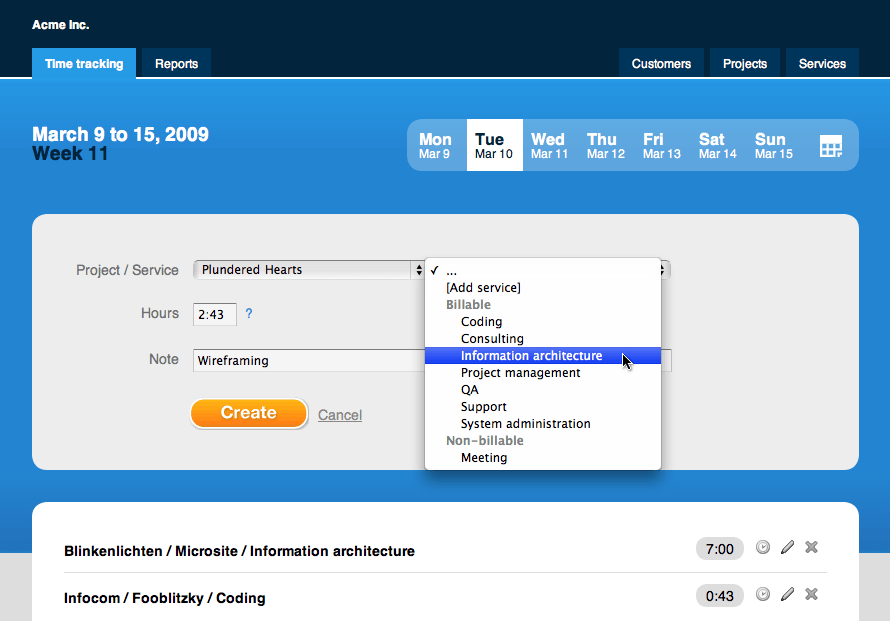Start timer for Infocom Fooblitzky Coding entry

[763, 594]
